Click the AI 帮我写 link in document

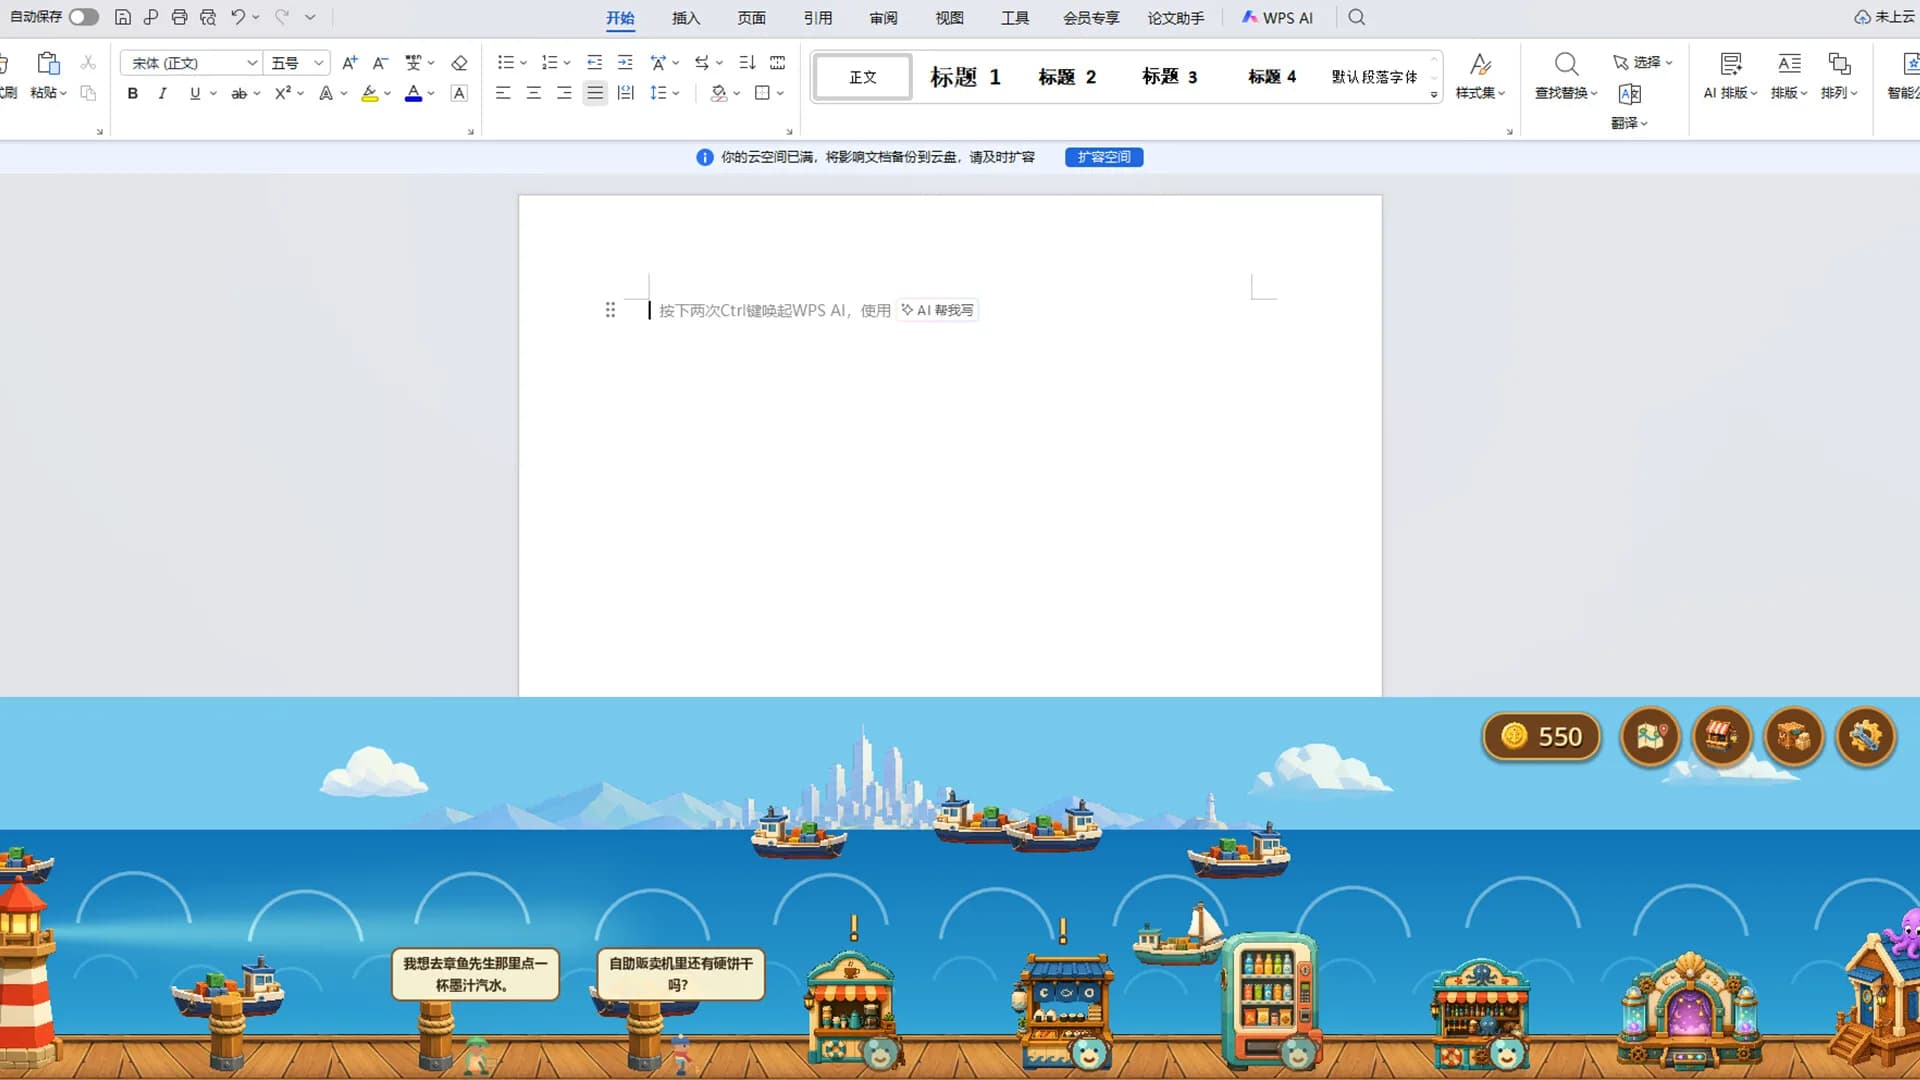click(937, 310)
